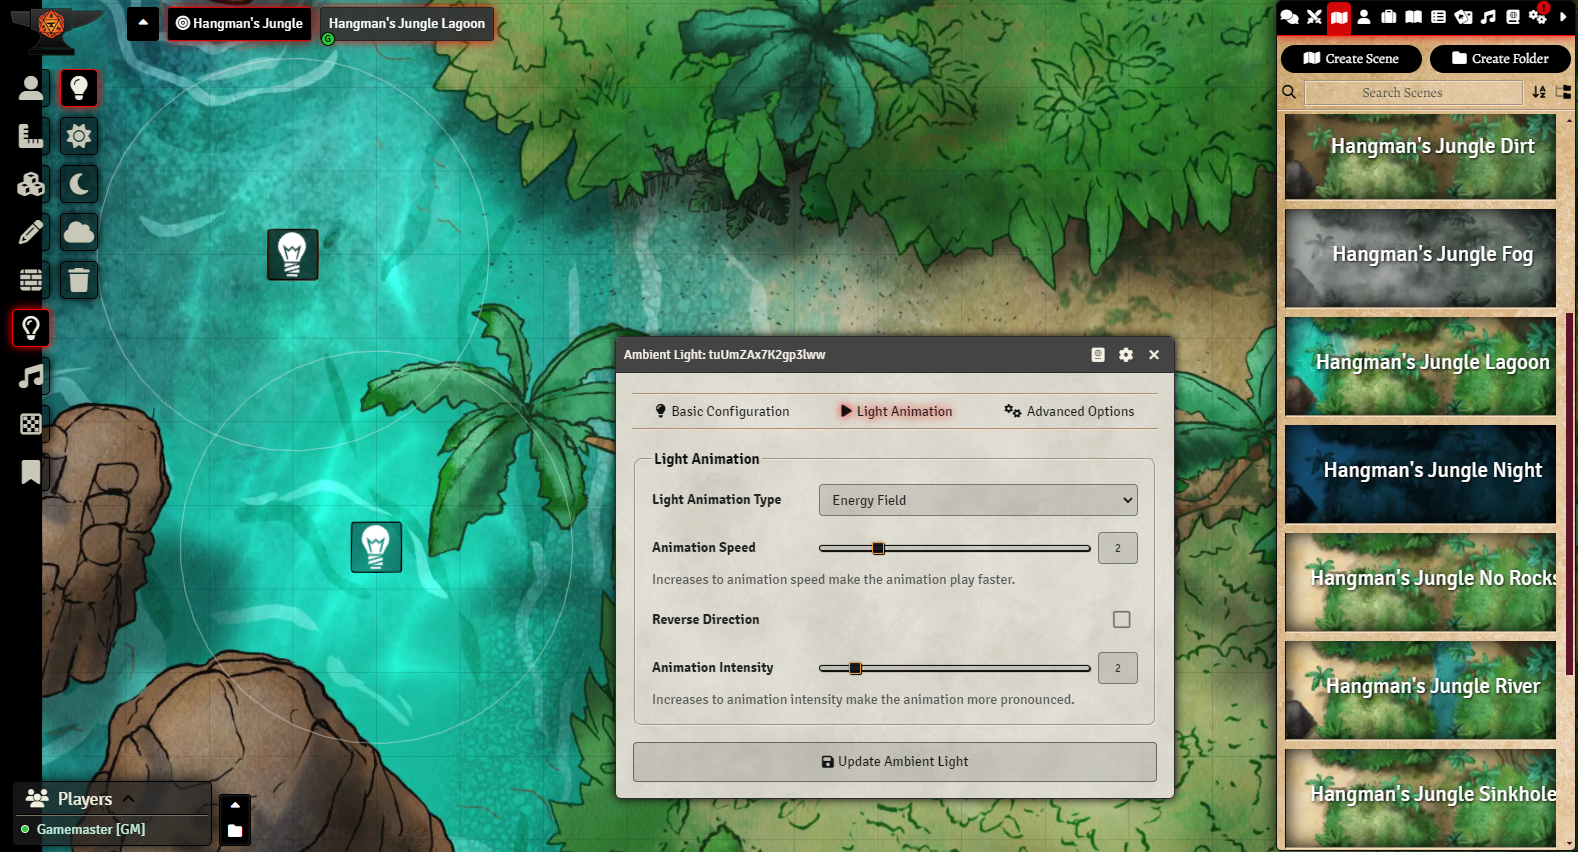Switch to the Advanced Options tab
The height and width of the screenshot is (852, 1578).
coord(1069,411)
